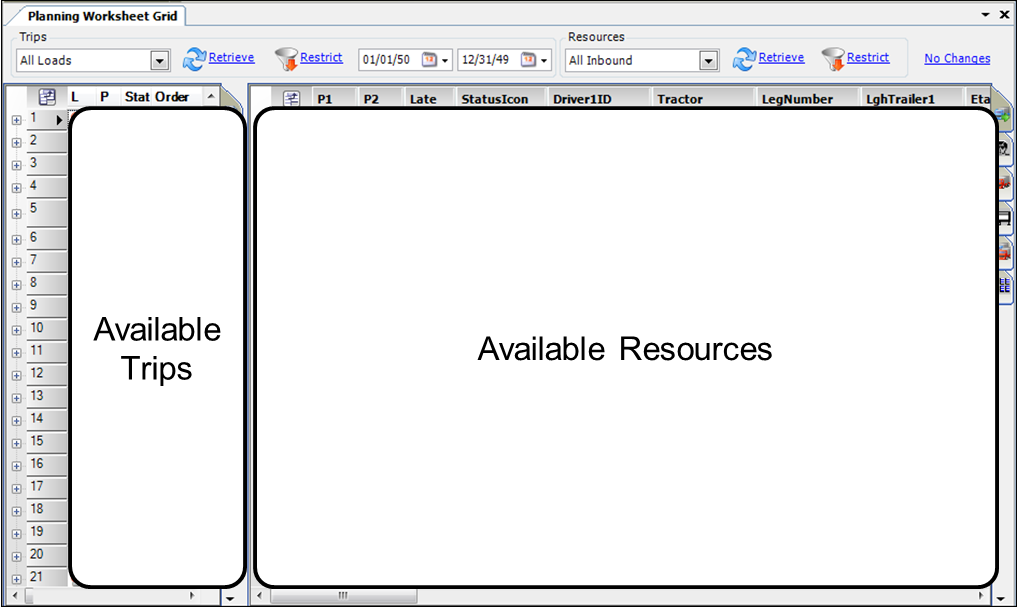Open calendar picker for 01/01/50 date
1017x608 pixels.
pos(429,60)
